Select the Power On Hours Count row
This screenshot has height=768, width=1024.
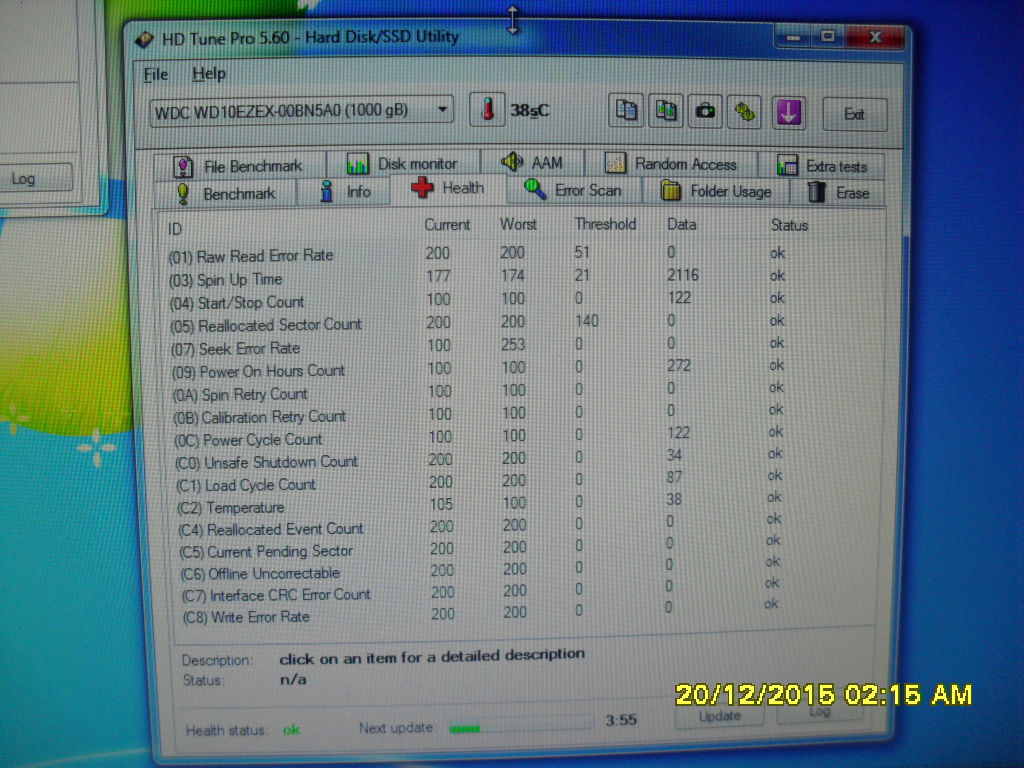[x=477, y=369]
